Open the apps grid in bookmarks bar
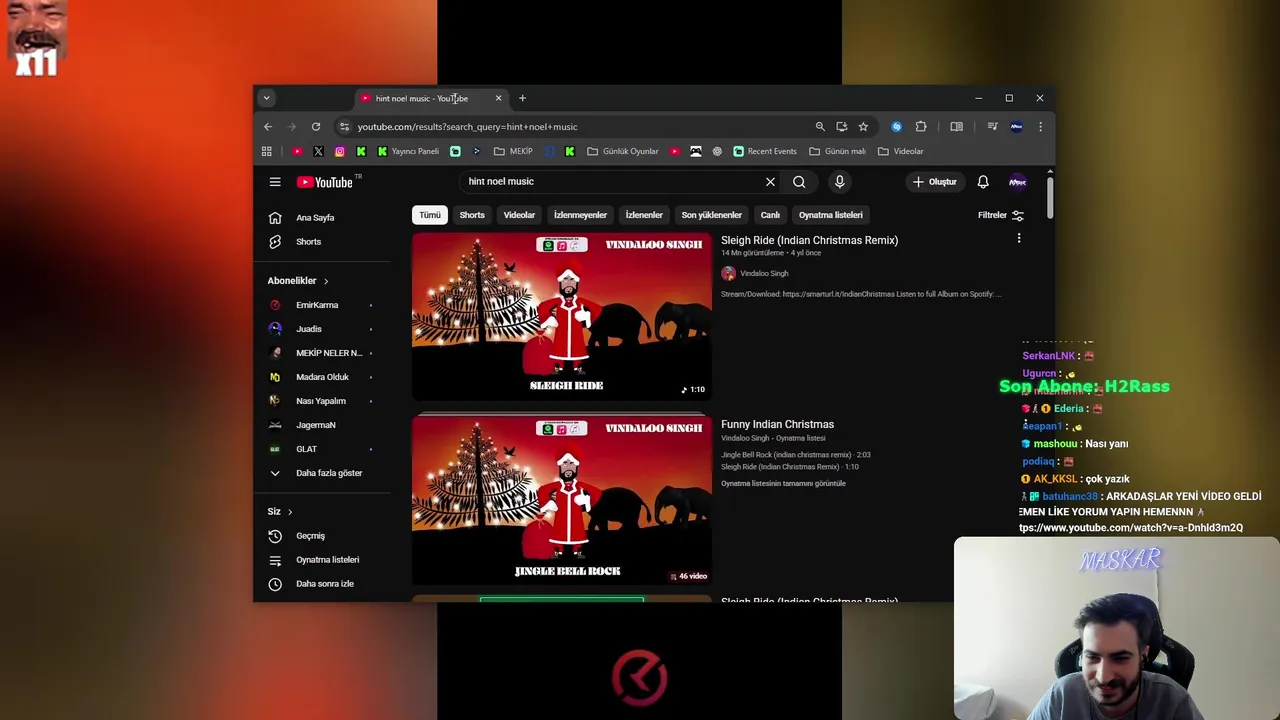 click(x=266, y=151)
